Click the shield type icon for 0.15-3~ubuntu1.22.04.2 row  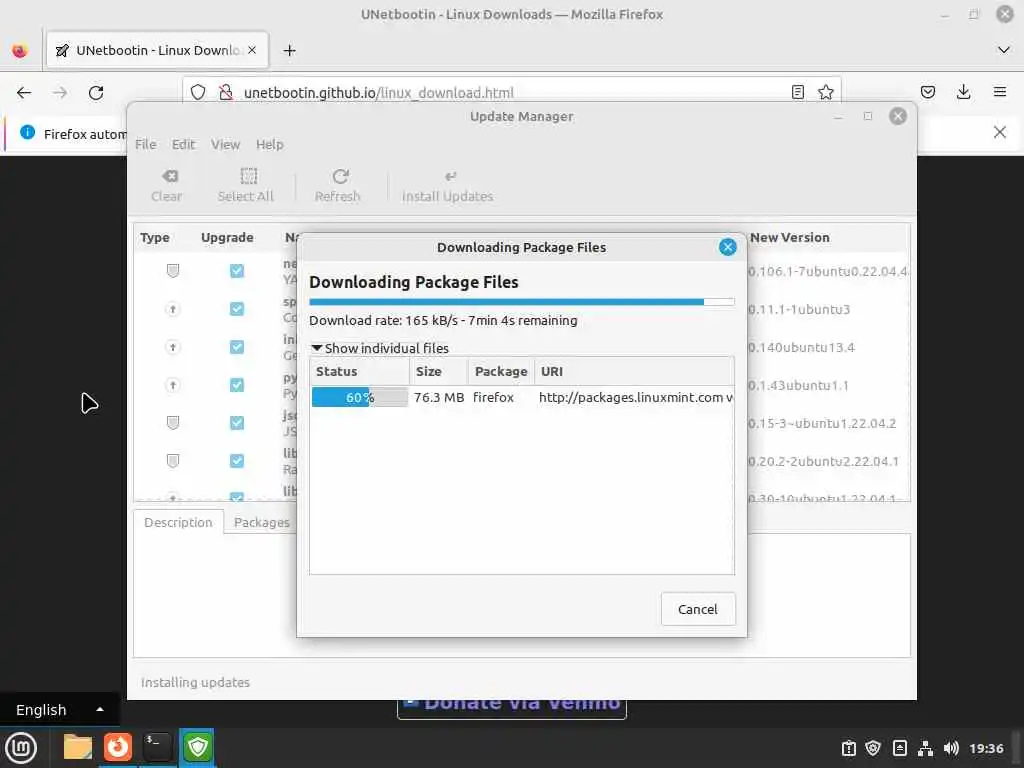172,423
